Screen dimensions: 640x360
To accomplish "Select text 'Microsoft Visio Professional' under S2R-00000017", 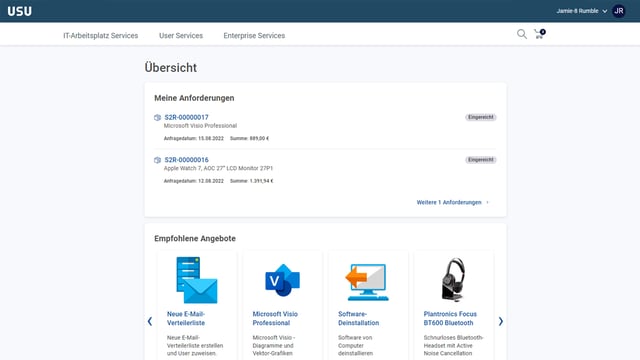I will [x=200, y=126].
